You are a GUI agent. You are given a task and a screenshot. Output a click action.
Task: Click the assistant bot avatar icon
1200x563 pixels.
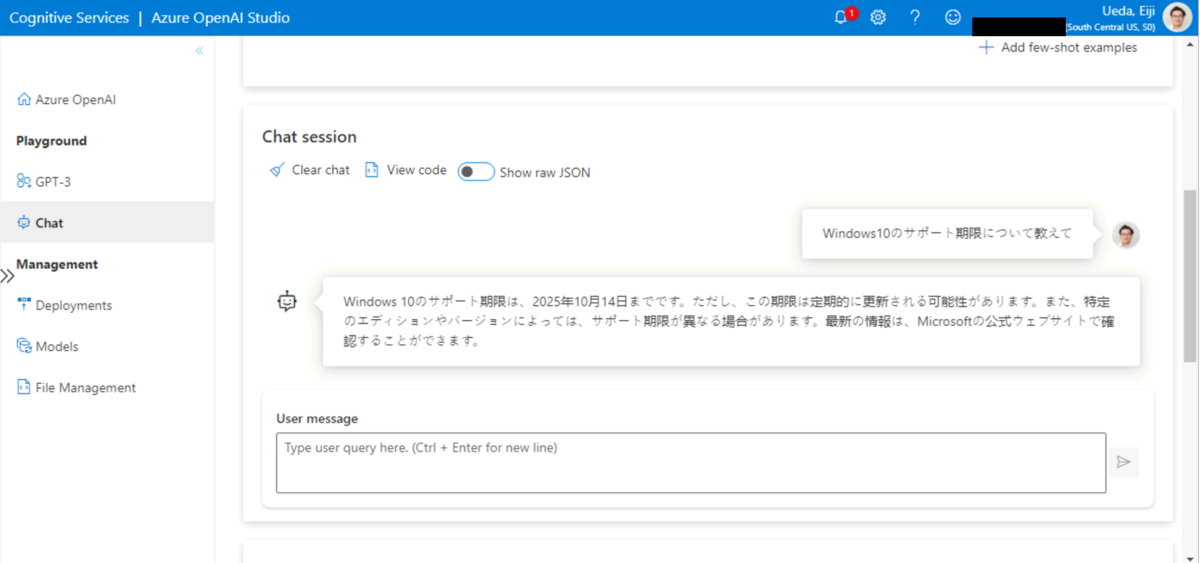[288, 300]
